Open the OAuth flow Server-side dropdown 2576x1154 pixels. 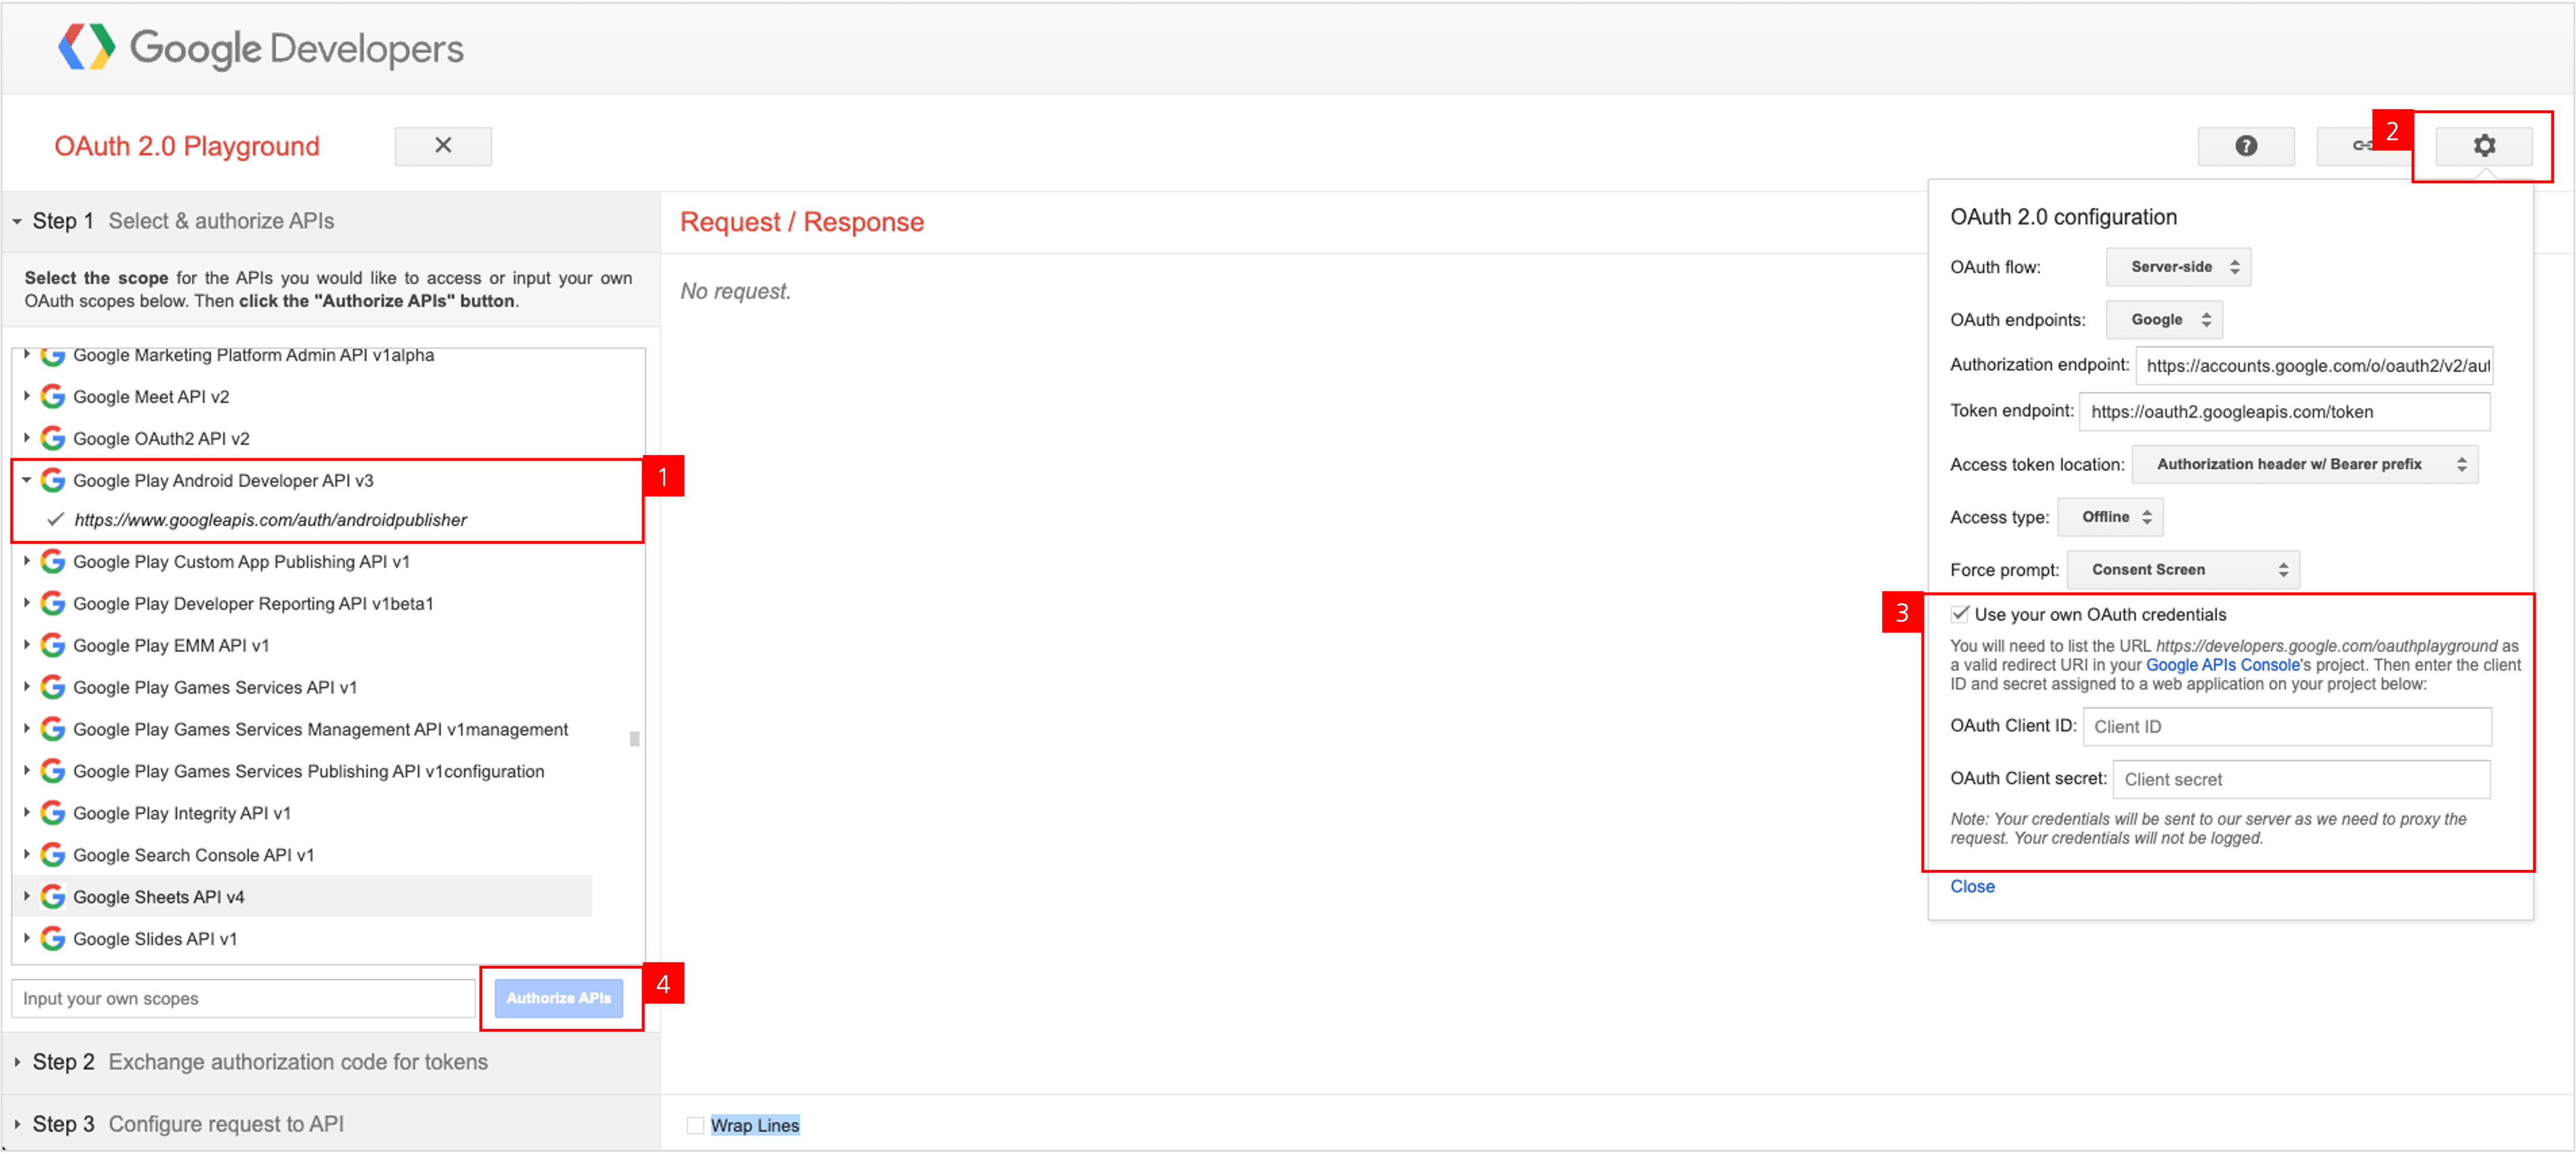pos(2178,267)
